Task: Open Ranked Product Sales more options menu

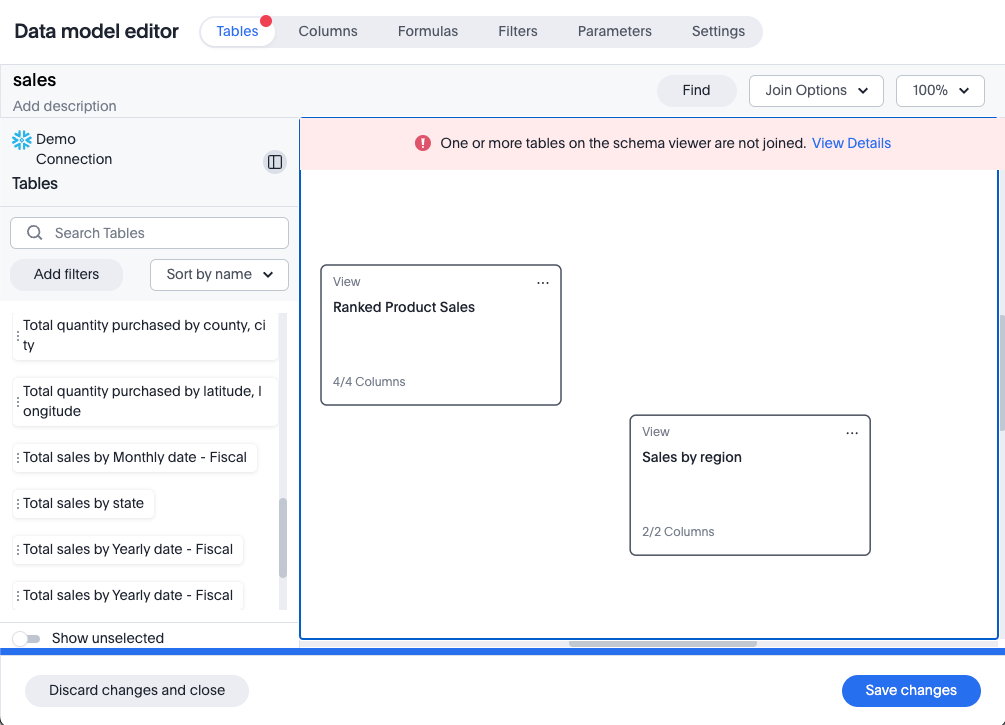Action: point(543,283)
